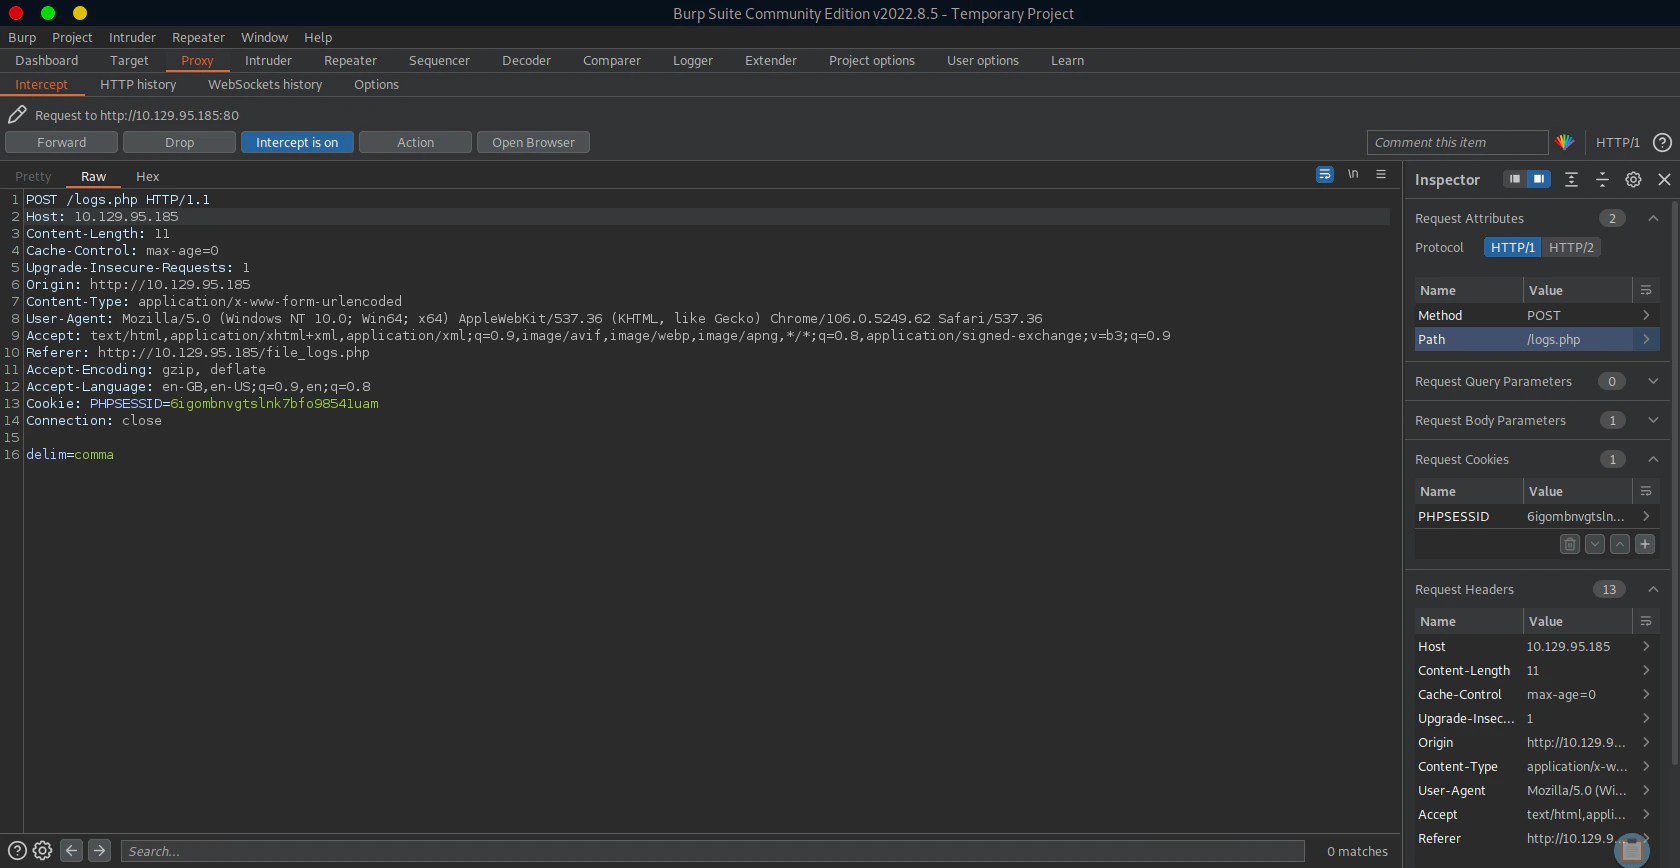
Task: Open the Path attribute row chevron
Action: tap(1646, 339)
